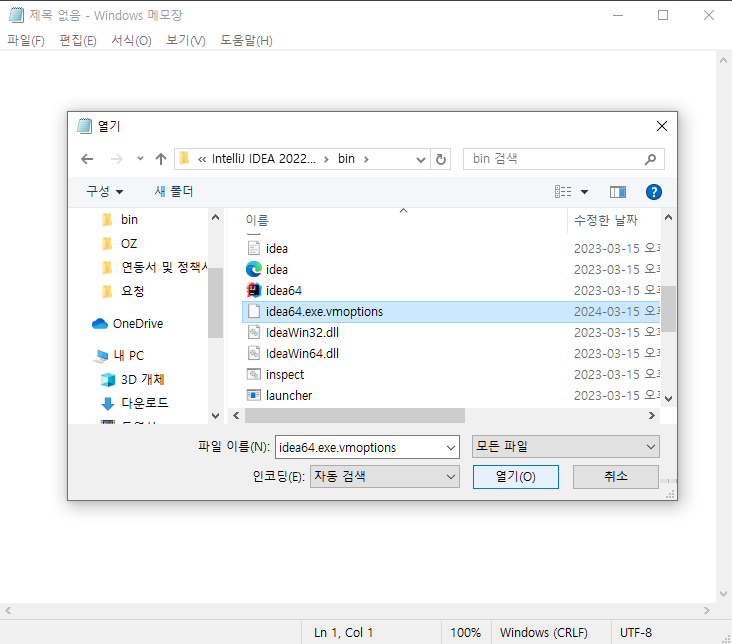The image size is (732, 644).
Task: Select OZ folder in navigation tree
Action: click(129, 244)
